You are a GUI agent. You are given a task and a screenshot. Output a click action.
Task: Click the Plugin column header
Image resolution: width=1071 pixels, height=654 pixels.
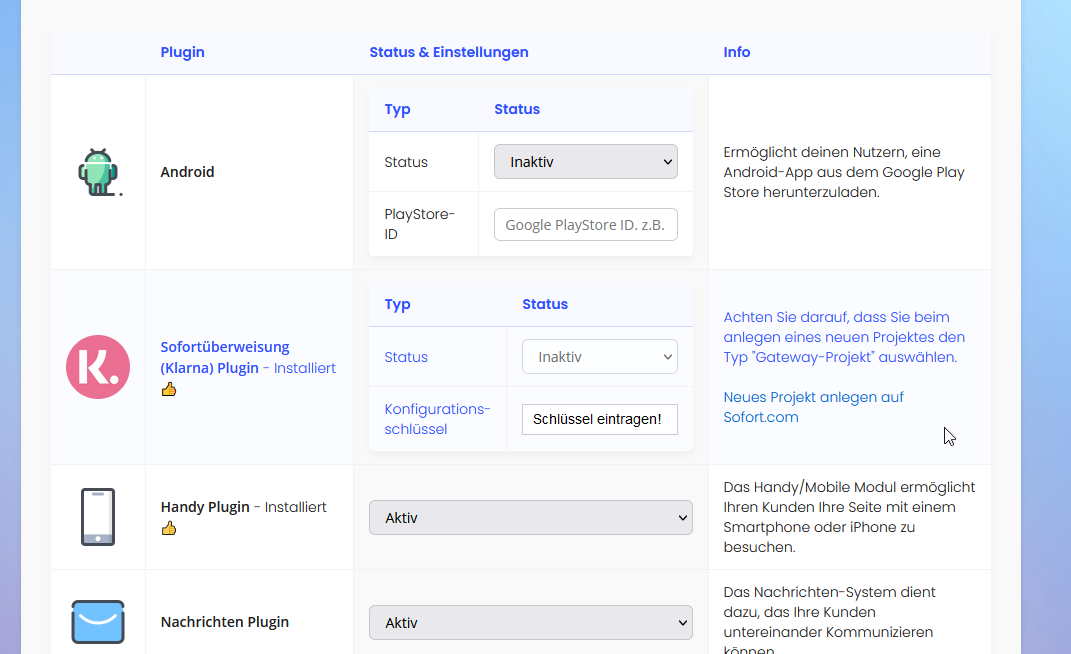tap(182, 52)
